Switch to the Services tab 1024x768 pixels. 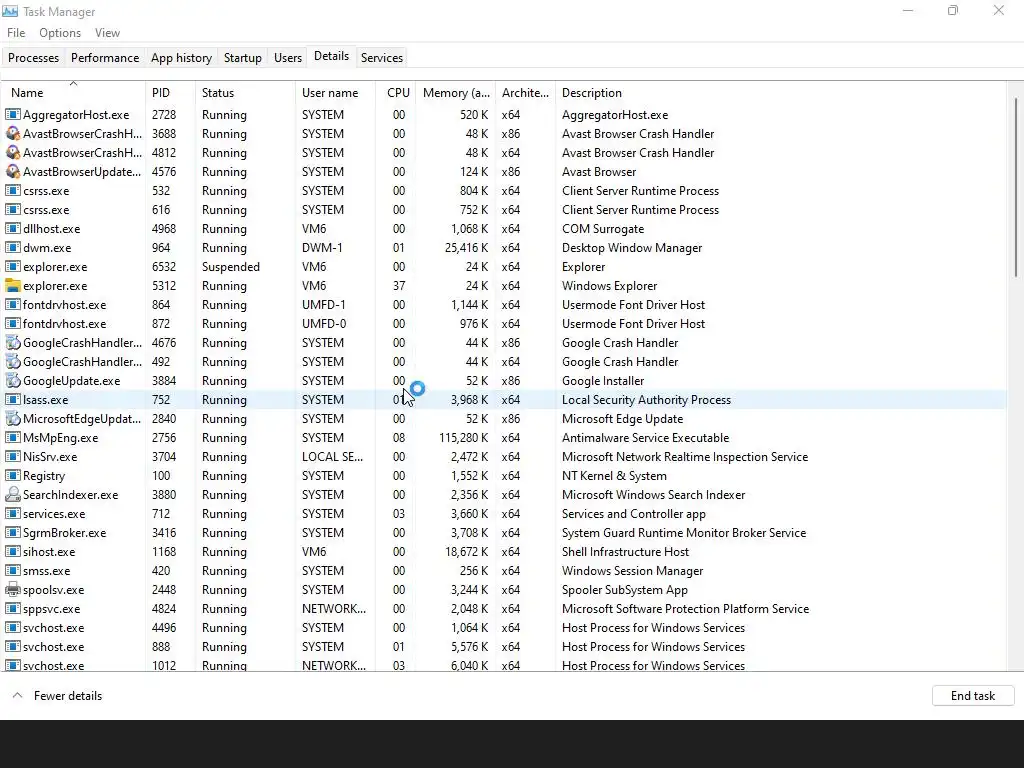coord(381,57)
